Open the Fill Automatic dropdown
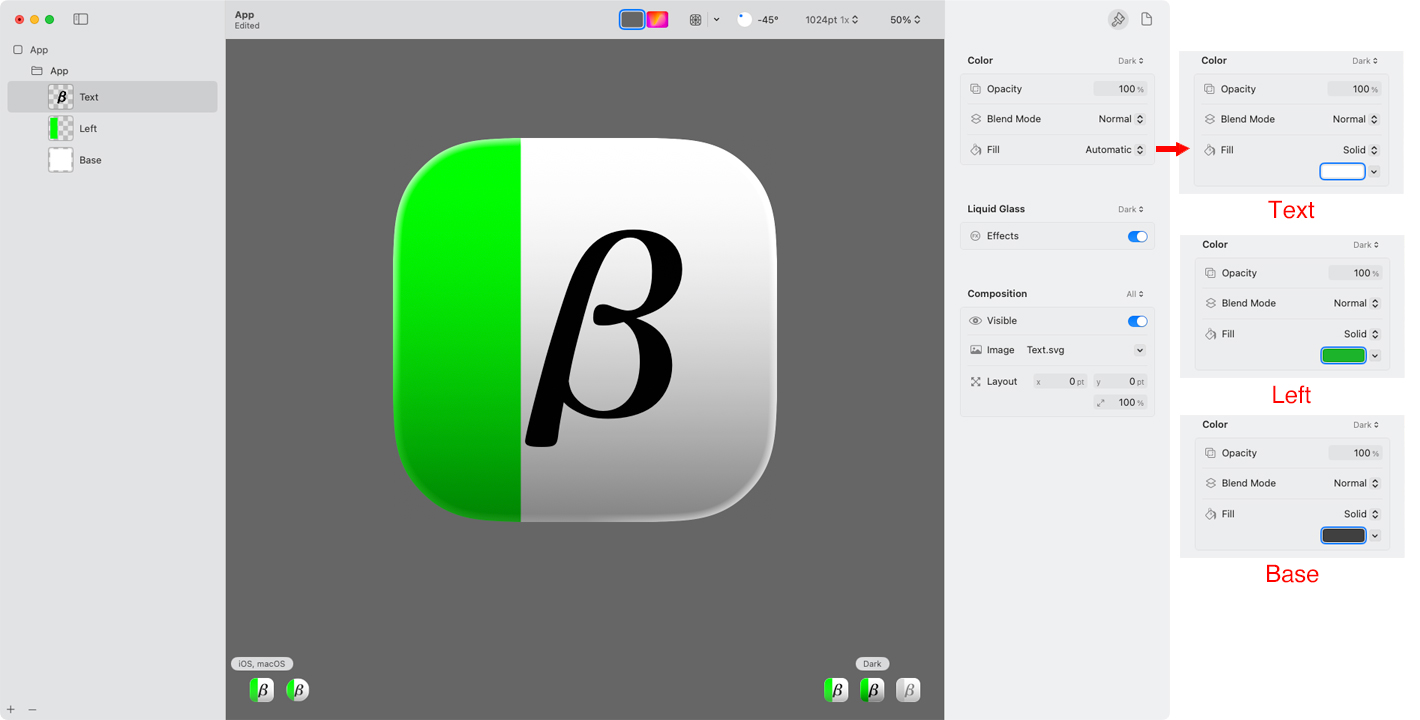 click(x=1115, y=150)
